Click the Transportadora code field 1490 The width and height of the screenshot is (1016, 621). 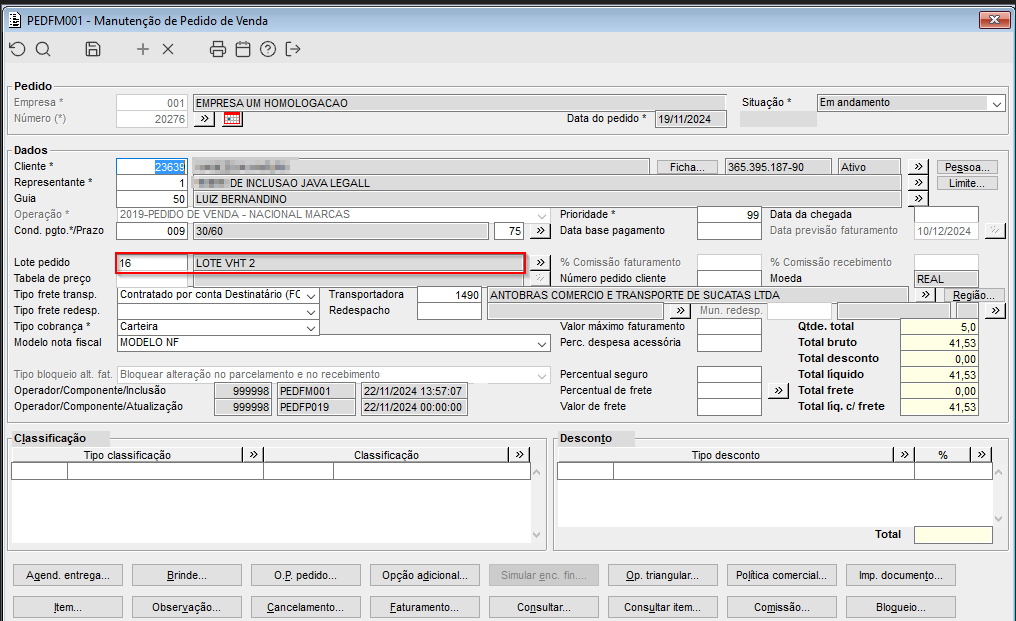450,295
